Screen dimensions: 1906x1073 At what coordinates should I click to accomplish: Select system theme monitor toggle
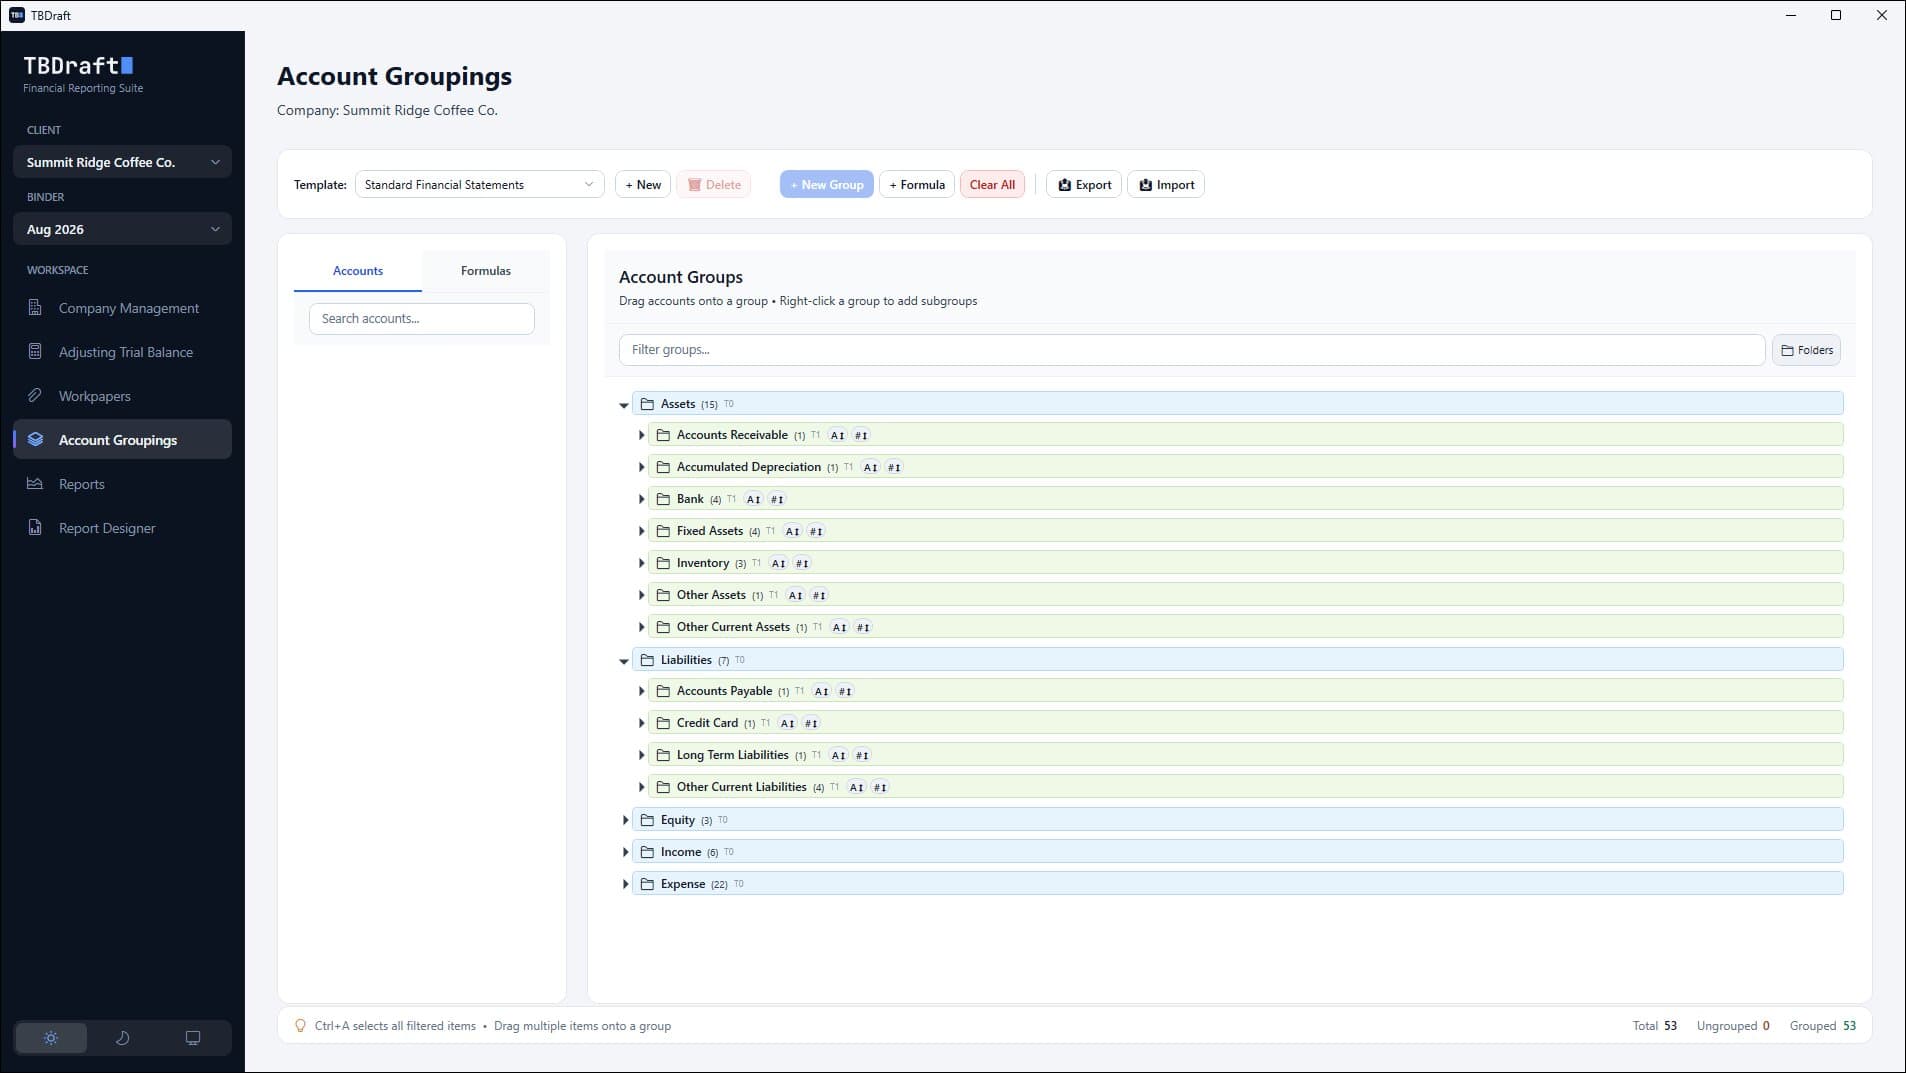193,1038
